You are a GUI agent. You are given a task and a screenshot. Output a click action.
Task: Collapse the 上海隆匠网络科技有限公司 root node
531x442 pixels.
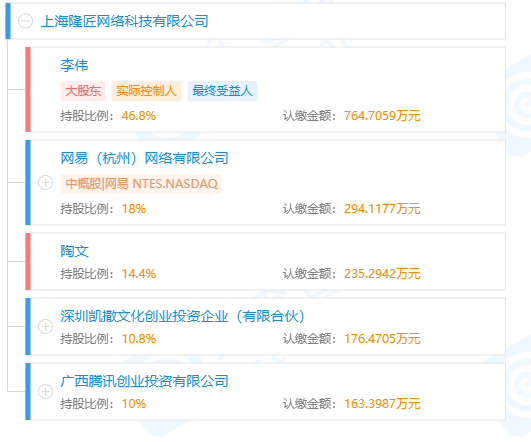[25, 21]
